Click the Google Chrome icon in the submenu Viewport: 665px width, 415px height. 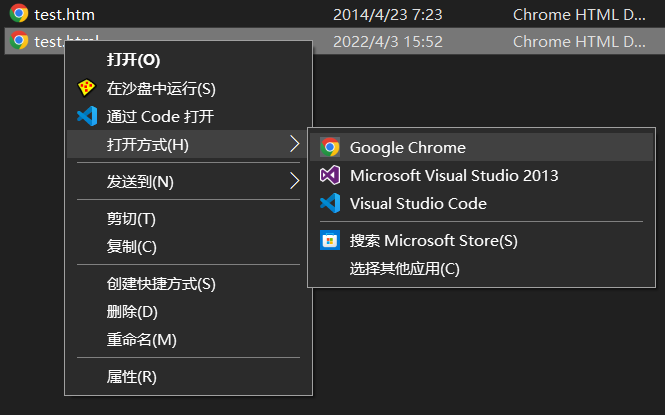tap(330, 148)
